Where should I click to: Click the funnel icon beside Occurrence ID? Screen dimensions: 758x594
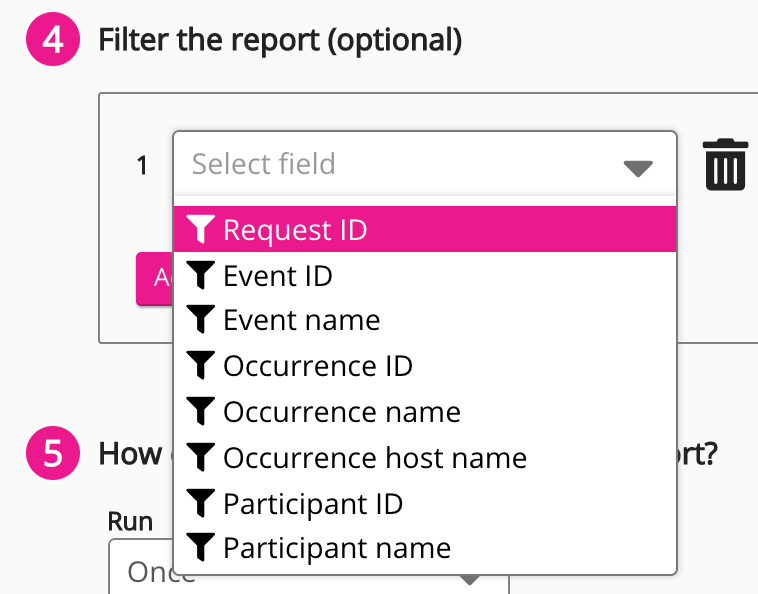(202, 366)
